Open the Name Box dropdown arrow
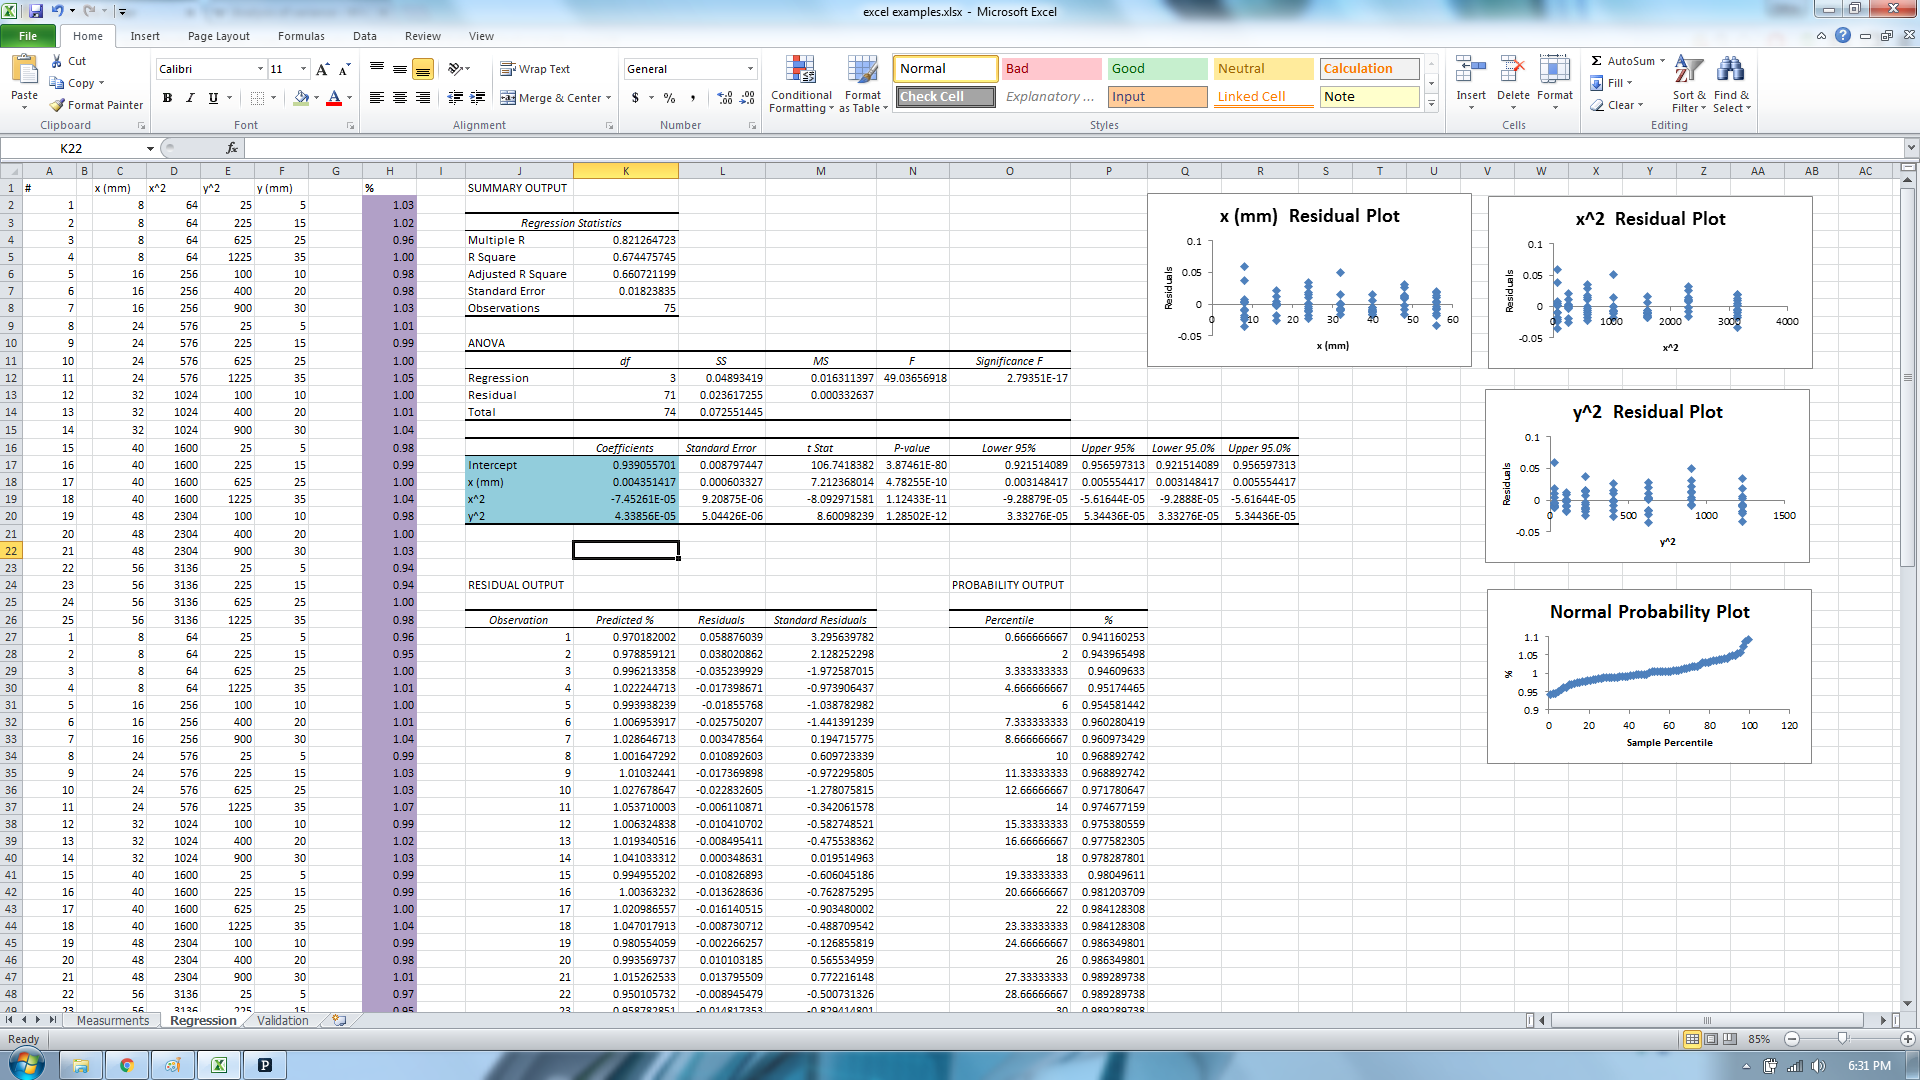 tap(150, 148)
